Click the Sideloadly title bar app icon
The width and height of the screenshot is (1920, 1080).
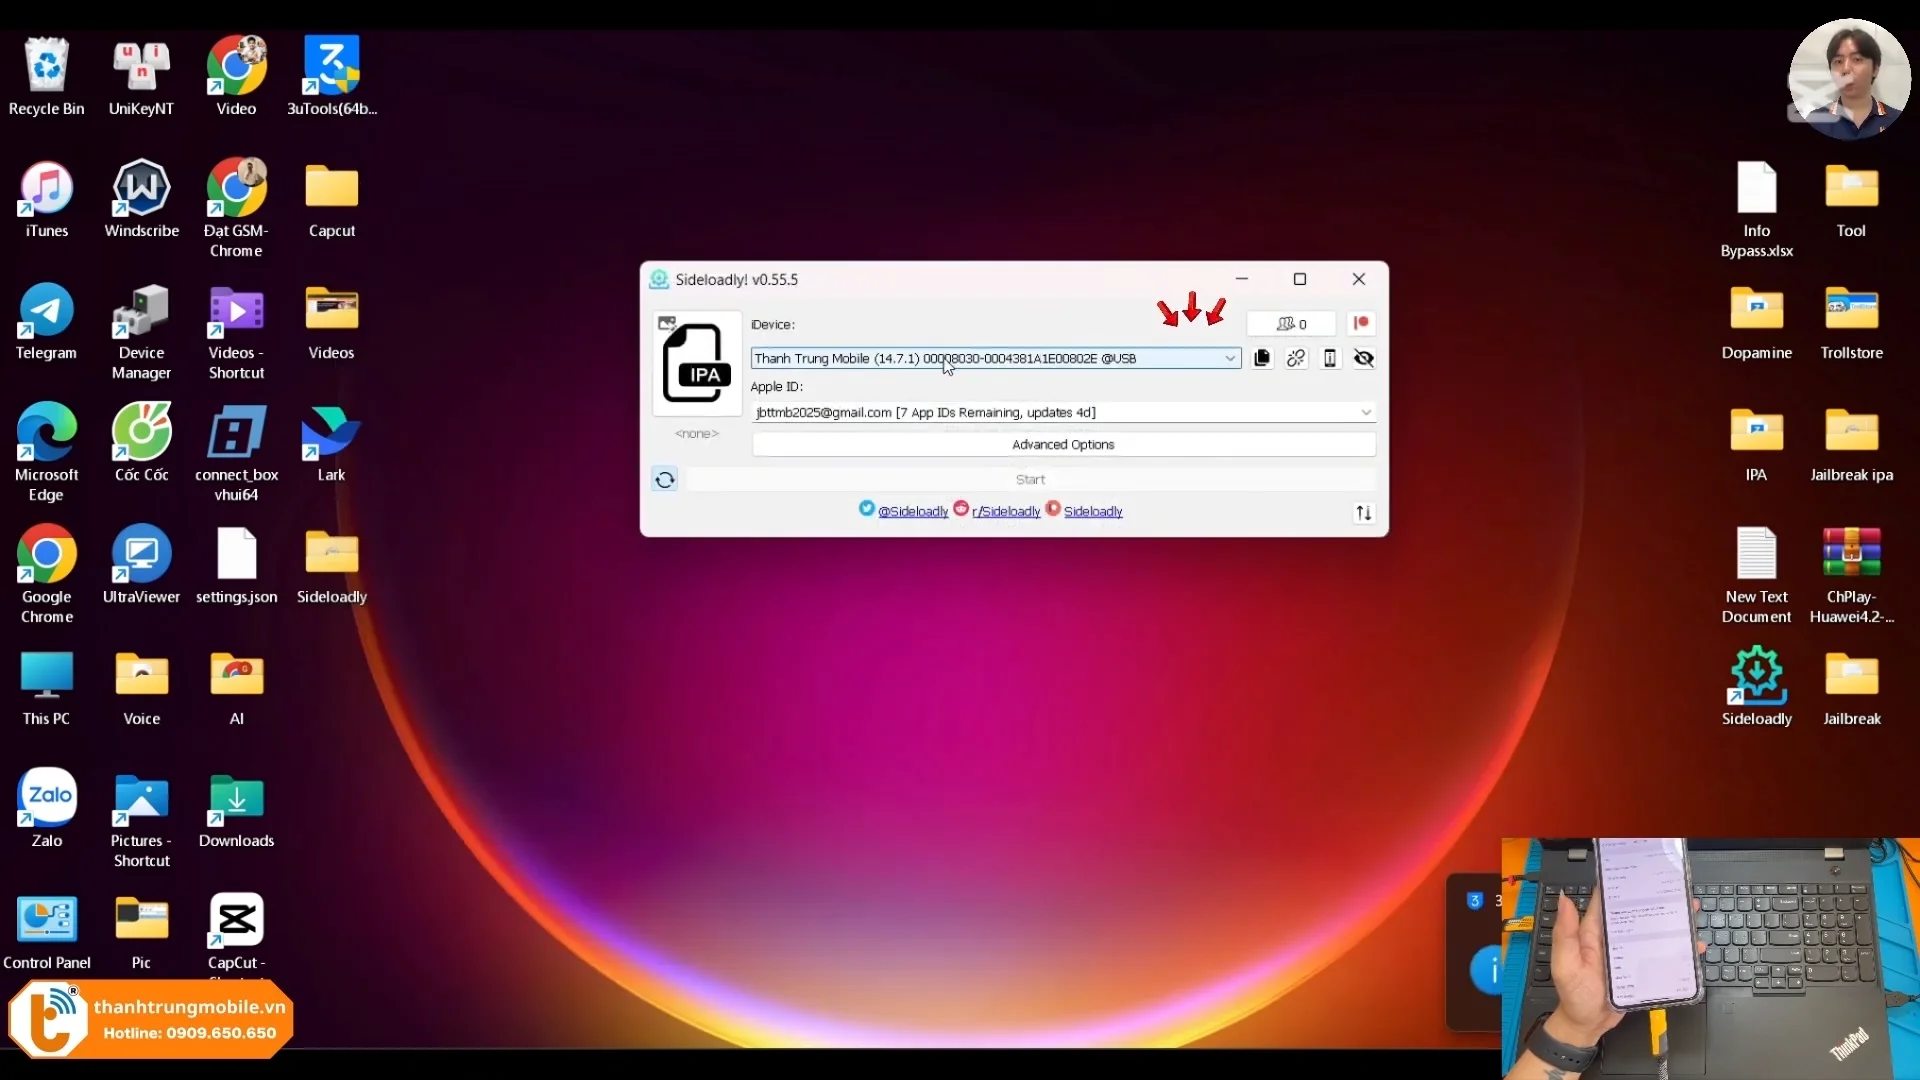(x=659, y=279)
